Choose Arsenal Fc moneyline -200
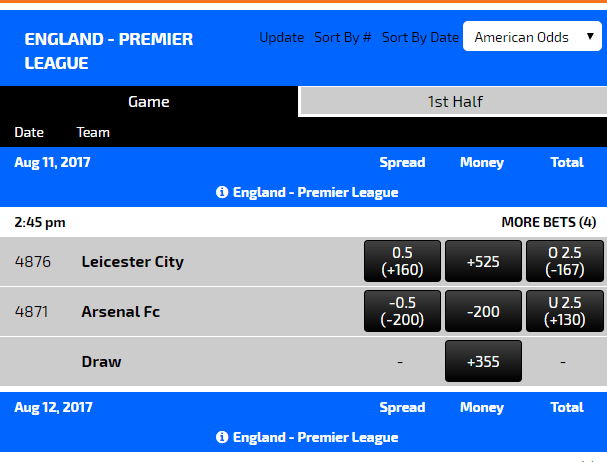 [x=483, y=312]
